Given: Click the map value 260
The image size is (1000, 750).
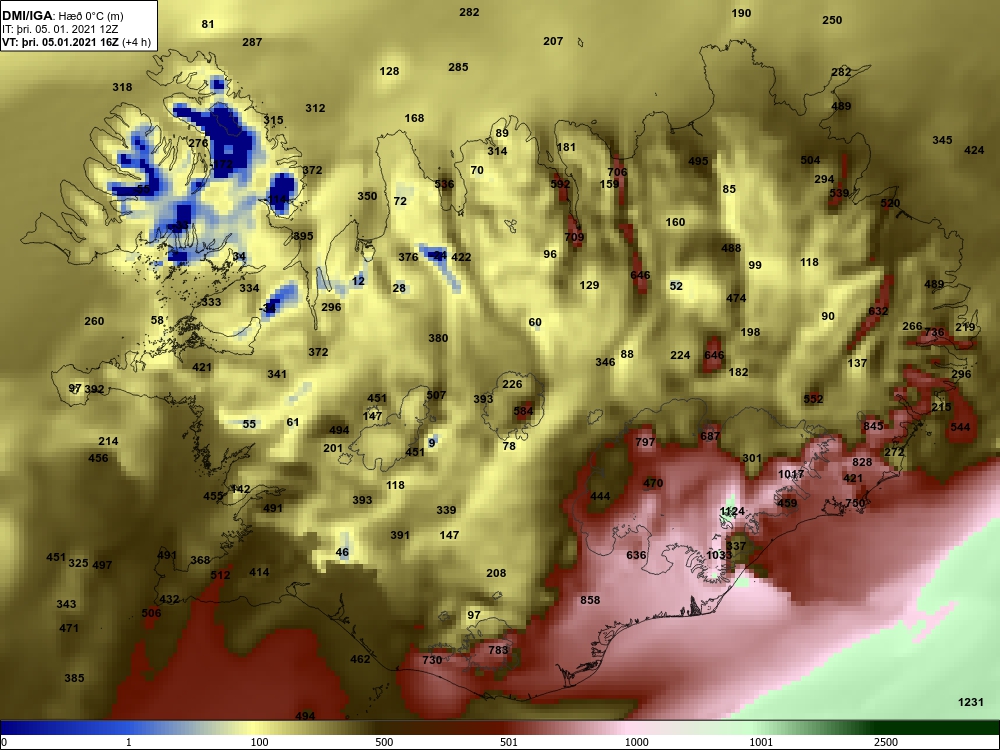Looking at the screenshot, I should coord(94,321).
